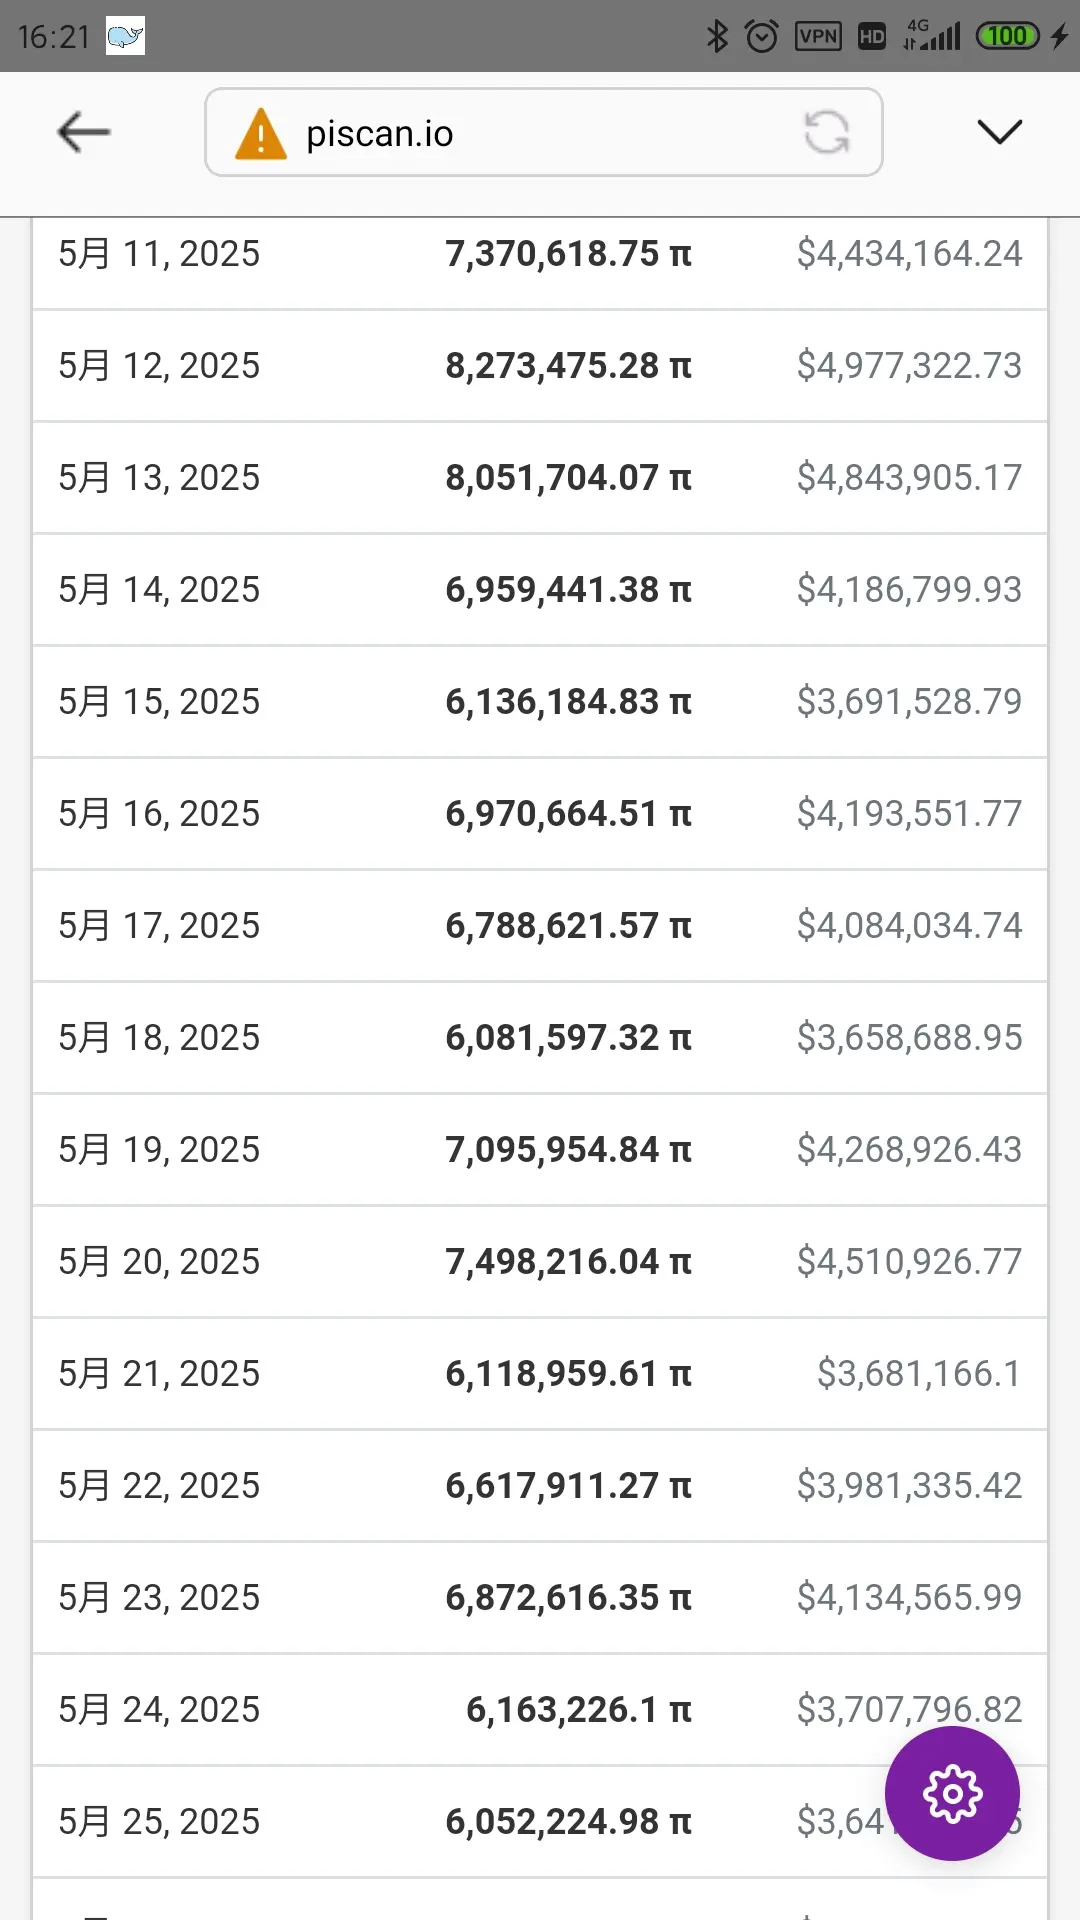Tap the $4,186,799.93 value
This screenshot has width=1080, height=1920.
pyautogui.click(x=909, y=590)
